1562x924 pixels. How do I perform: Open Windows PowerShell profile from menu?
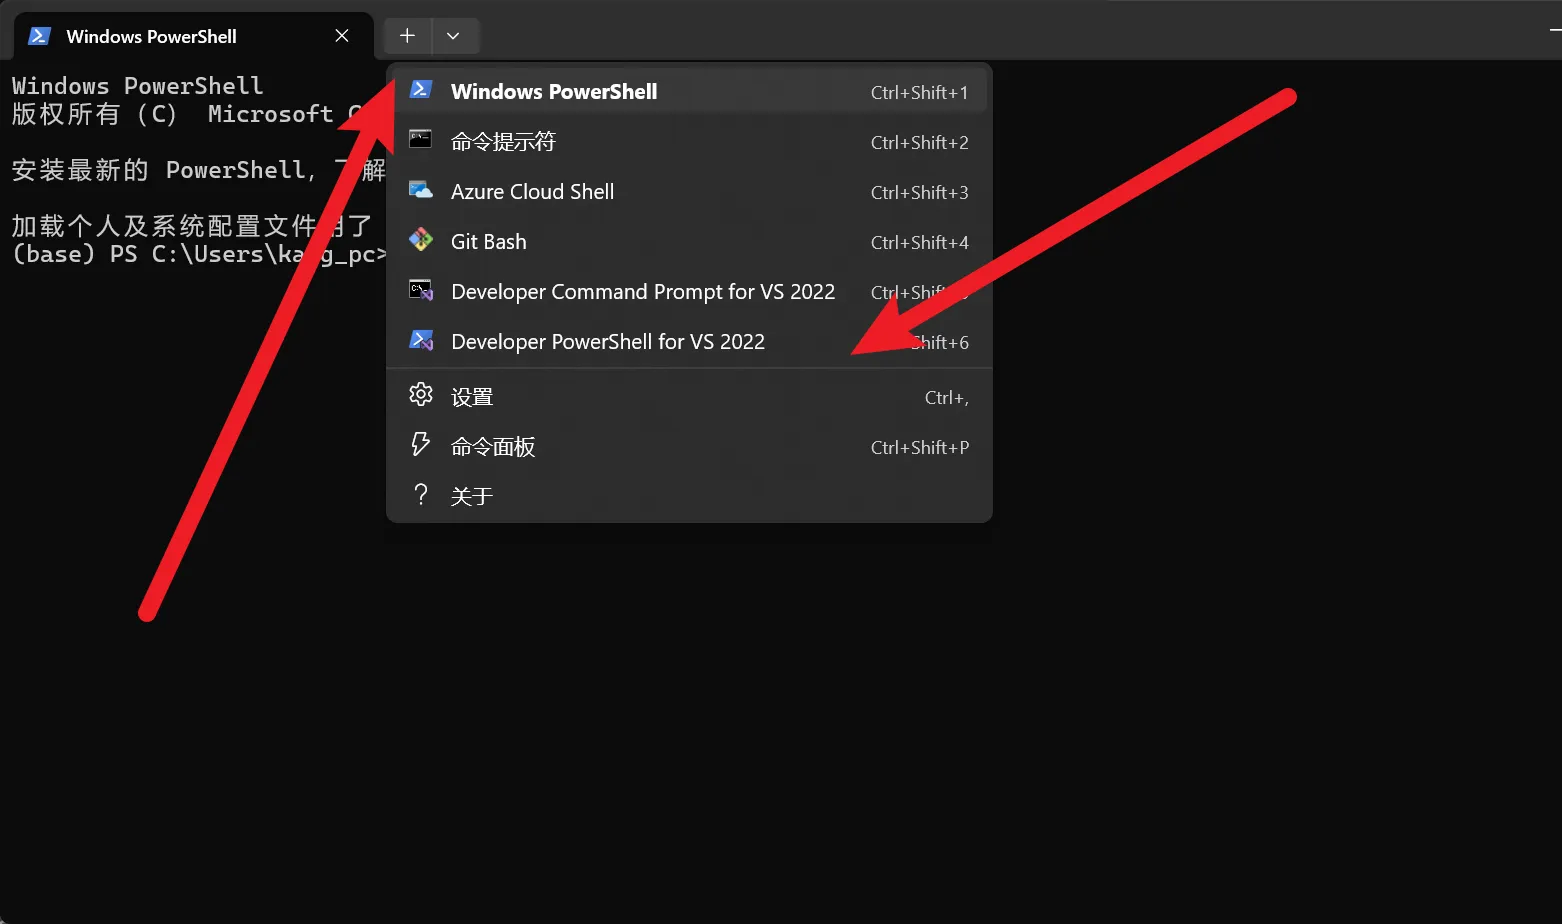689,91
